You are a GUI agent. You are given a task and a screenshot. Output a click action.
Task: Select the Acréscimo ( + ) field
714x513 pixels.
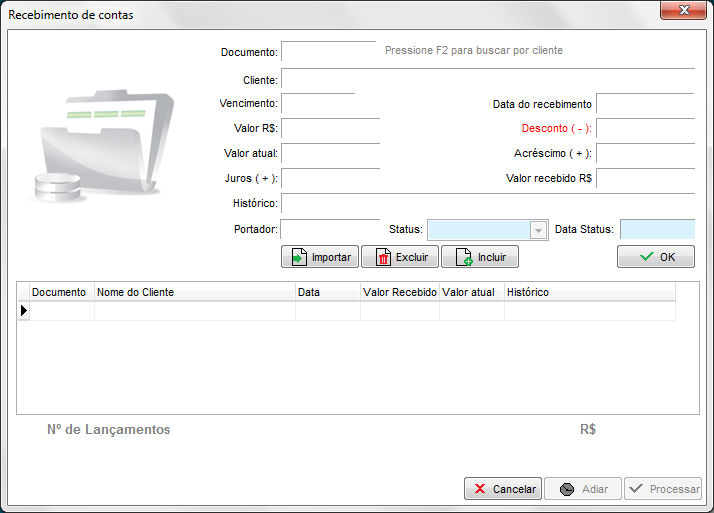644,154
